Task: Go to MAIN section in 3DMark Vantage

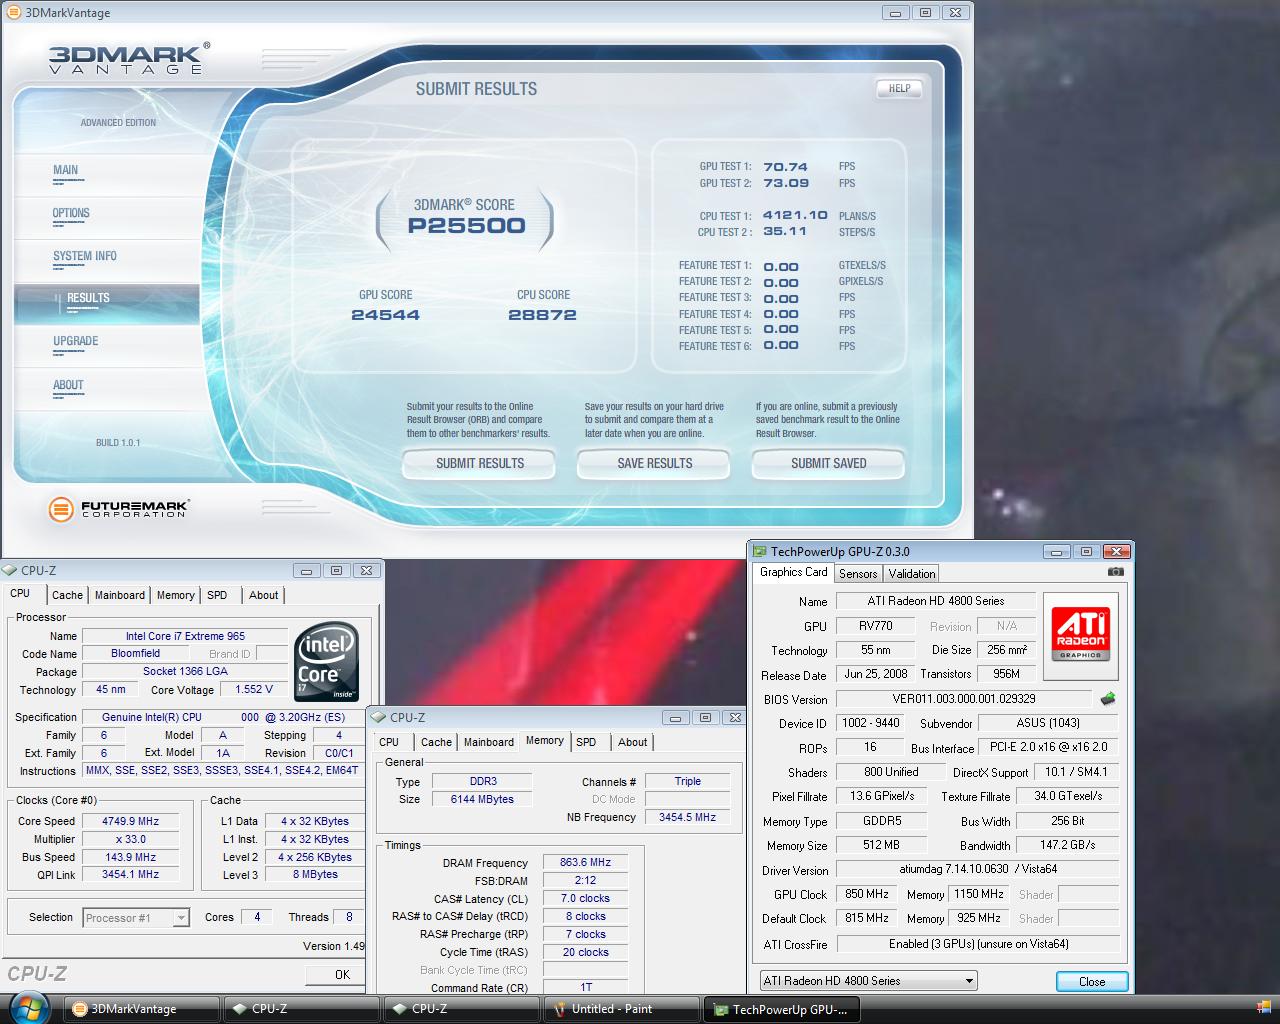Action: tap(66, 170)
